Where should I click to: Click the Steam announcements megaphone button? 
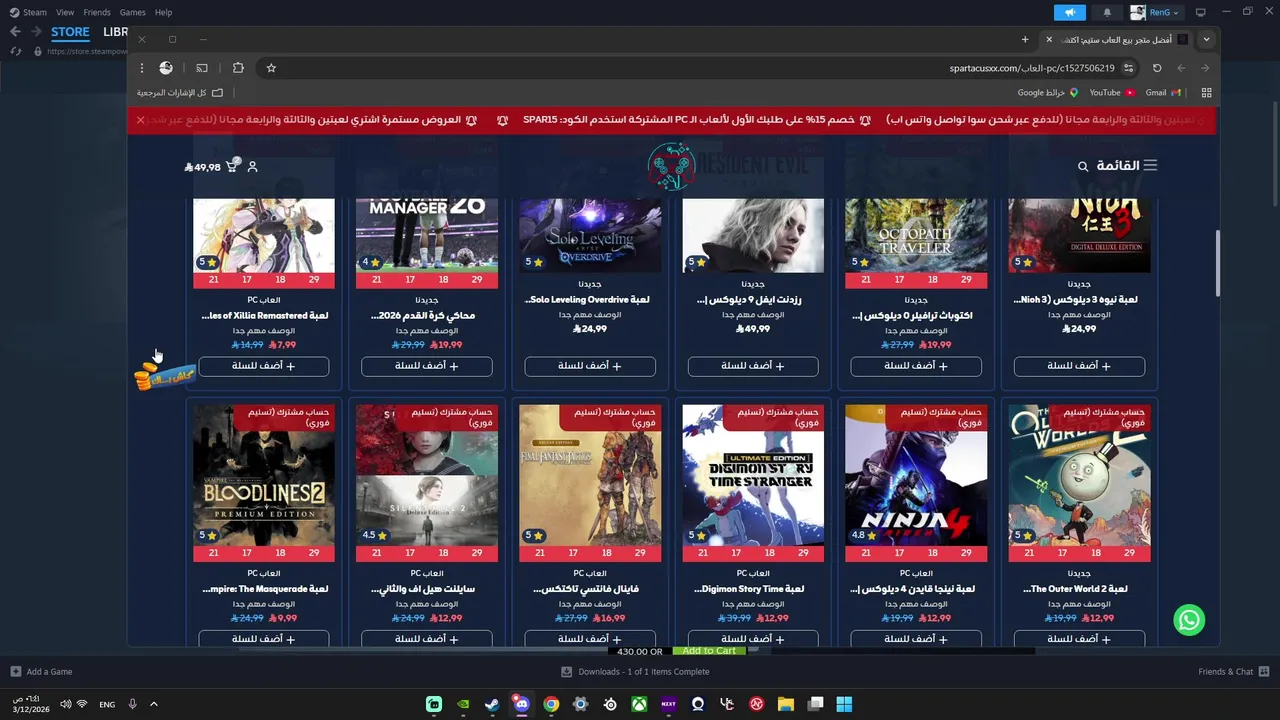(1069, 12)
